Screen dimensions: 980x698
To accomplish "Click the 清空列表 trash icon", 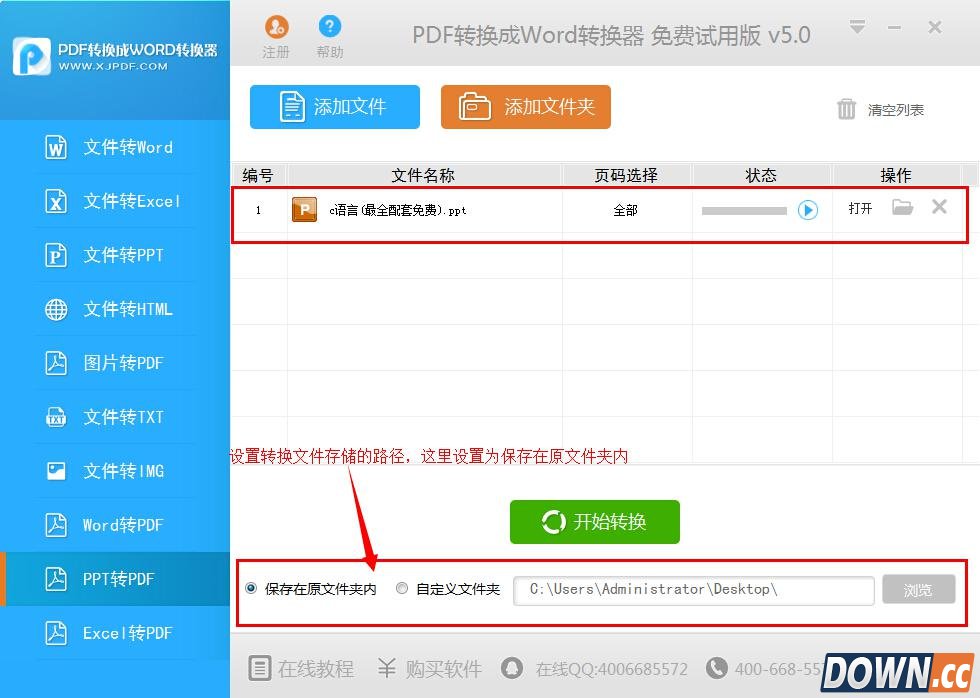I will (x=845, y=110).
